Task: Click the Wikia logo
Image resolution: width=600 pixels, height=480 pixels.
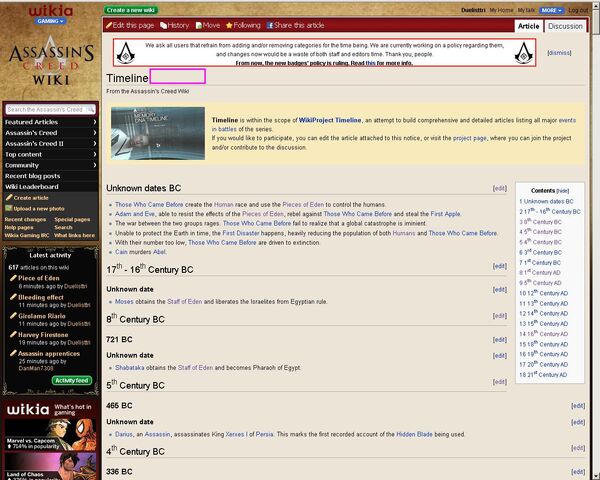Action: coord(50,11)
